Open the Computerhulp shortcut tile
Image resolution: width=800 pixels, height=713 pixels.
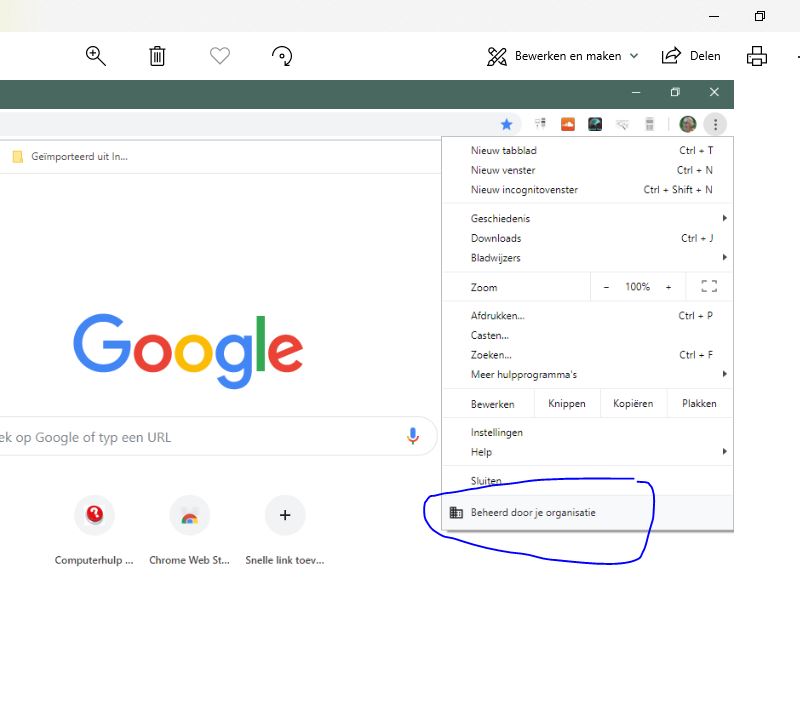point(94,530)
